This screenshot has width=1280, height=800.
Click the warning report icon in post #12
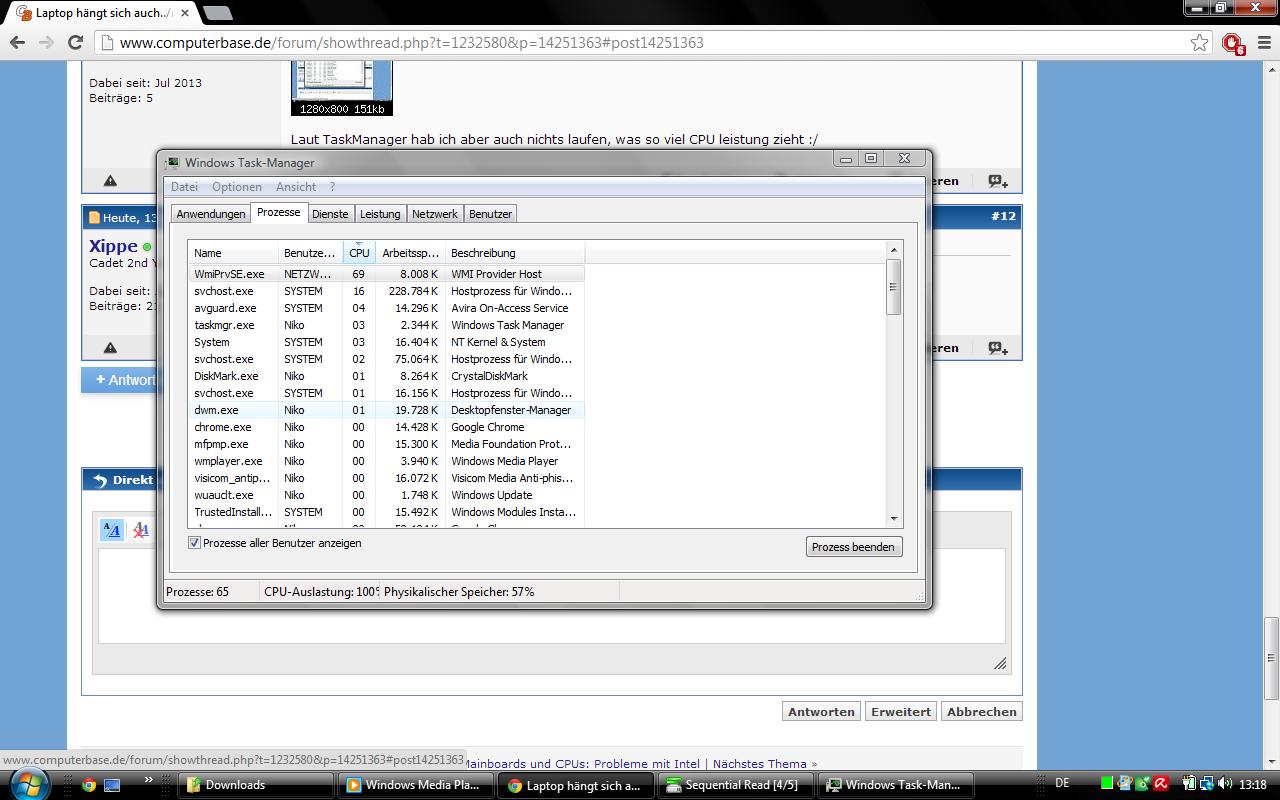click(110, 348)
